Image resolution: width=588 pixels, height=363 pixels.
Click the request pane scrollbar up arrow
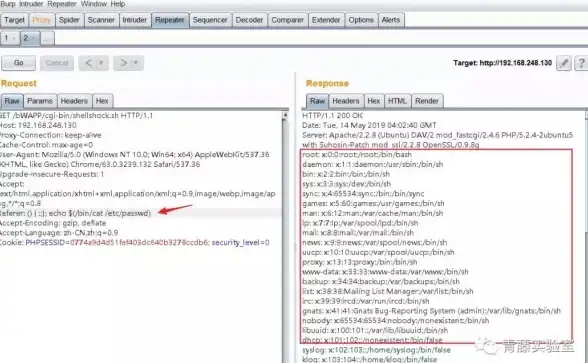(285, 116)
